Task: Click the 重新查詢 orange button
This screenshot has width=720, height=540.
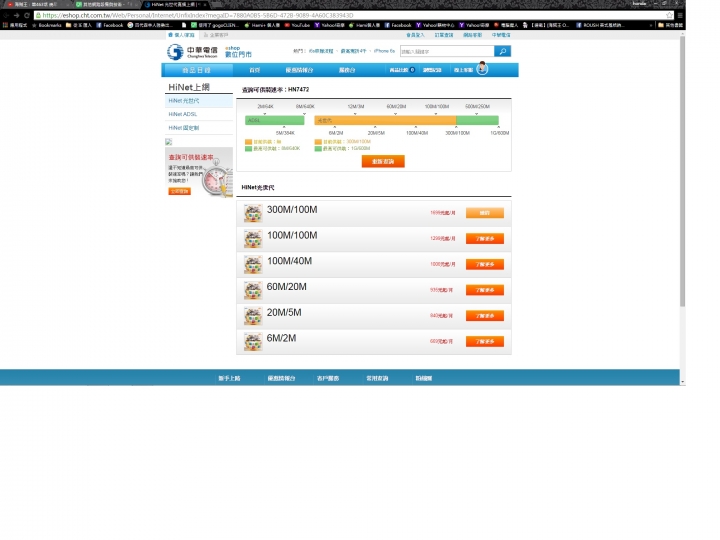Action: (383, 161)
